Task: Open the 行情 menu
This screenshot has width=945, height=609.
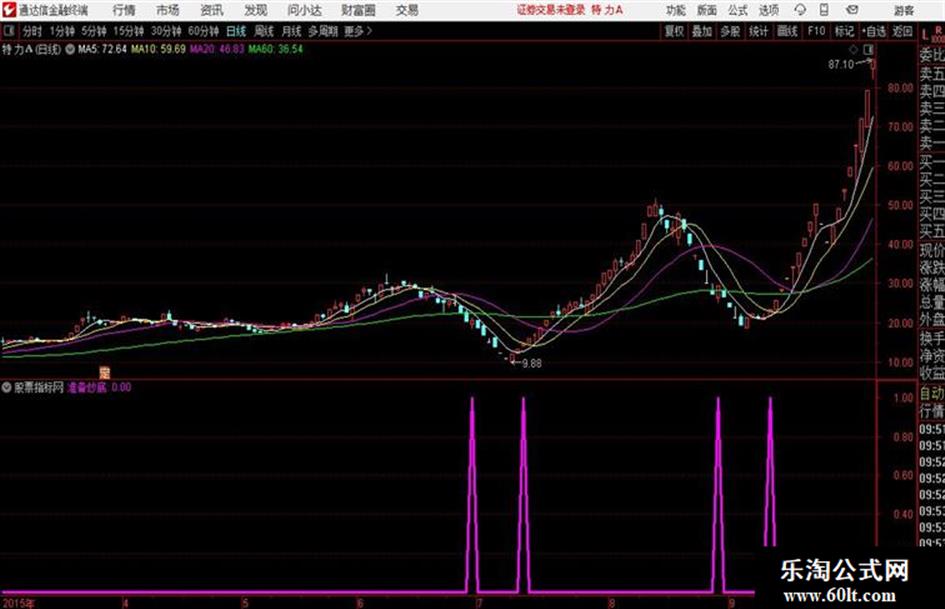Action: (124, 10)
